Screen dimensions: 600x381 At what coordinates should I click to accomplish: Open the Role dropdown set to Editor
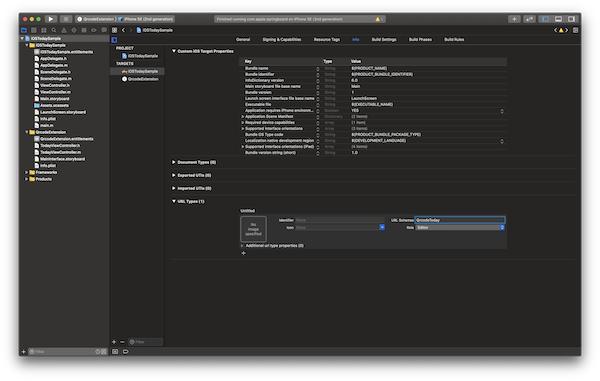point(460,228)
